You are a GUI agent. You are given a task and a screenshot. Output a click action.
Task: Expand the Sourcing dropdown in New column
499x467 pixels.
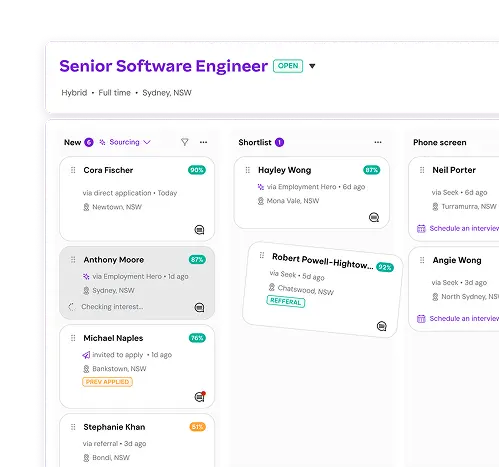(x=147, y=142)
